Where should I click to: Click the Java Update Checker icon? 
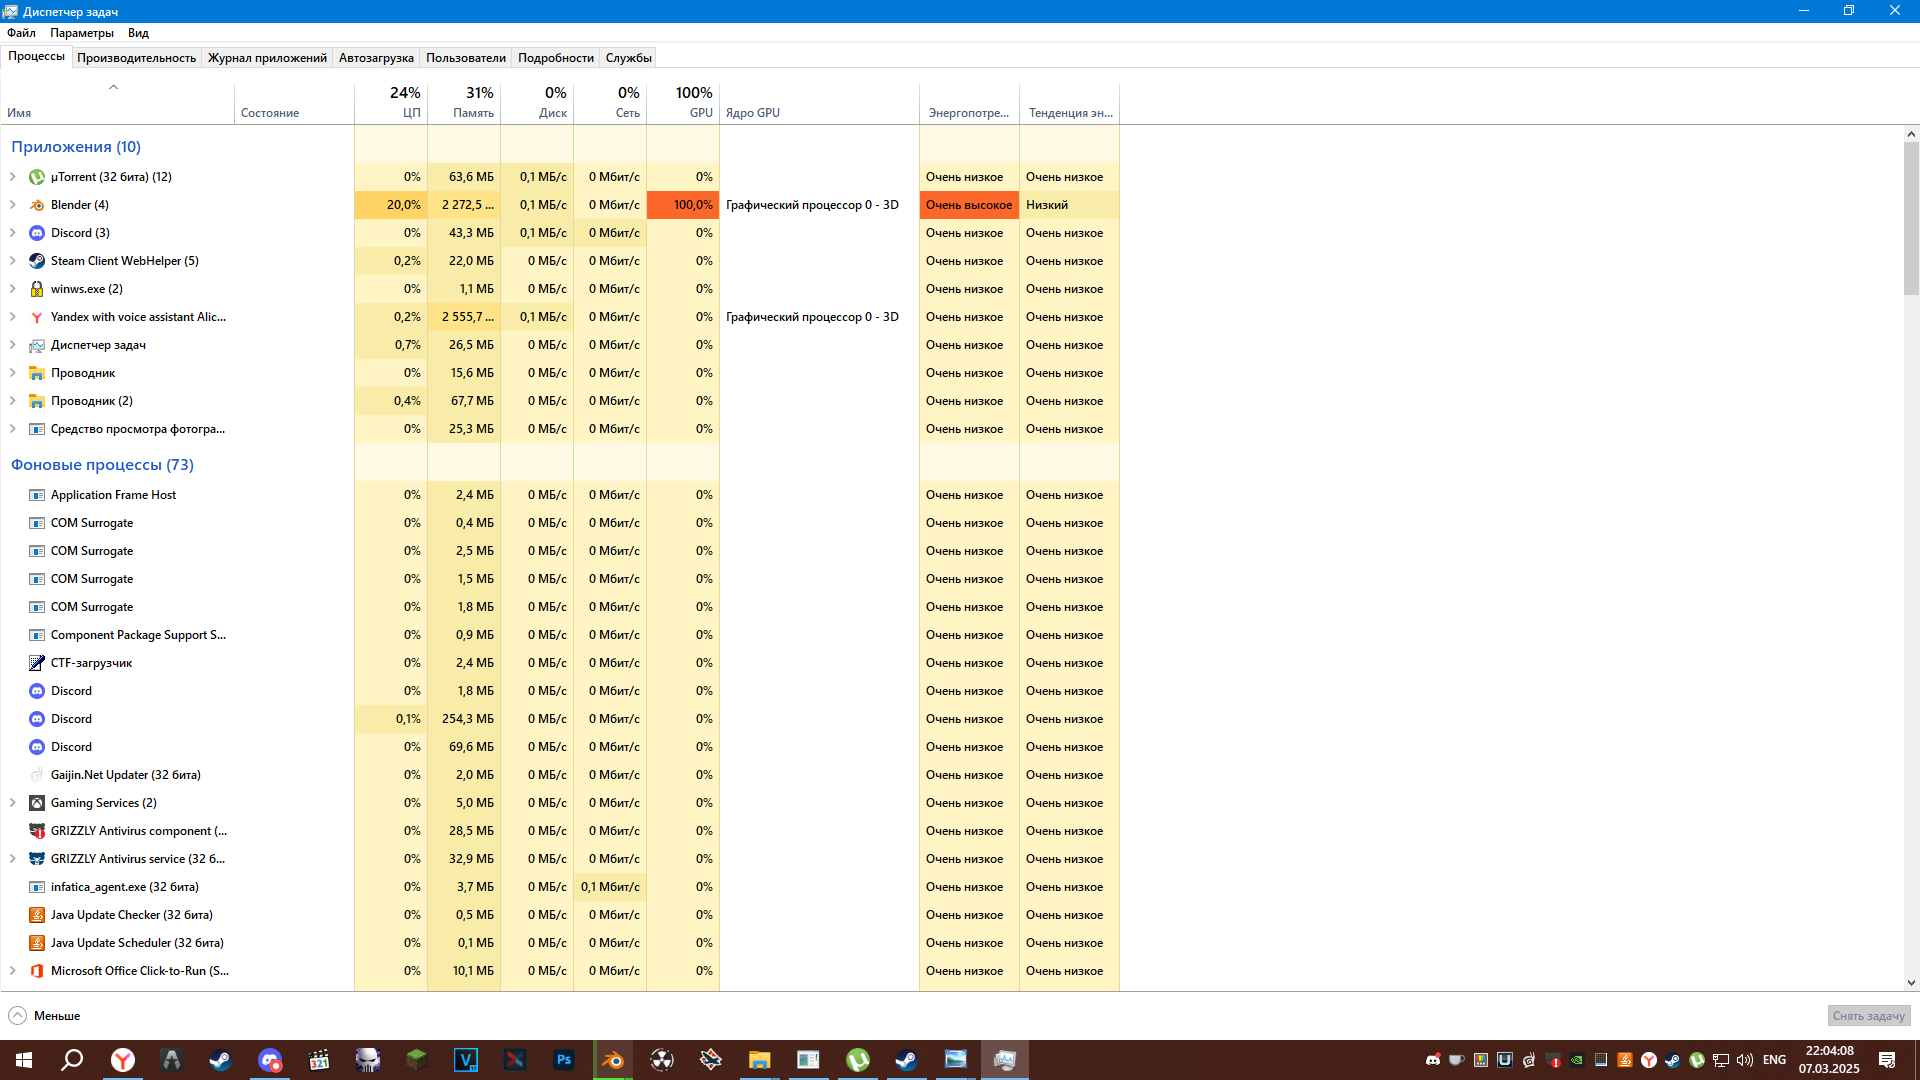click(x=37, y=915)
